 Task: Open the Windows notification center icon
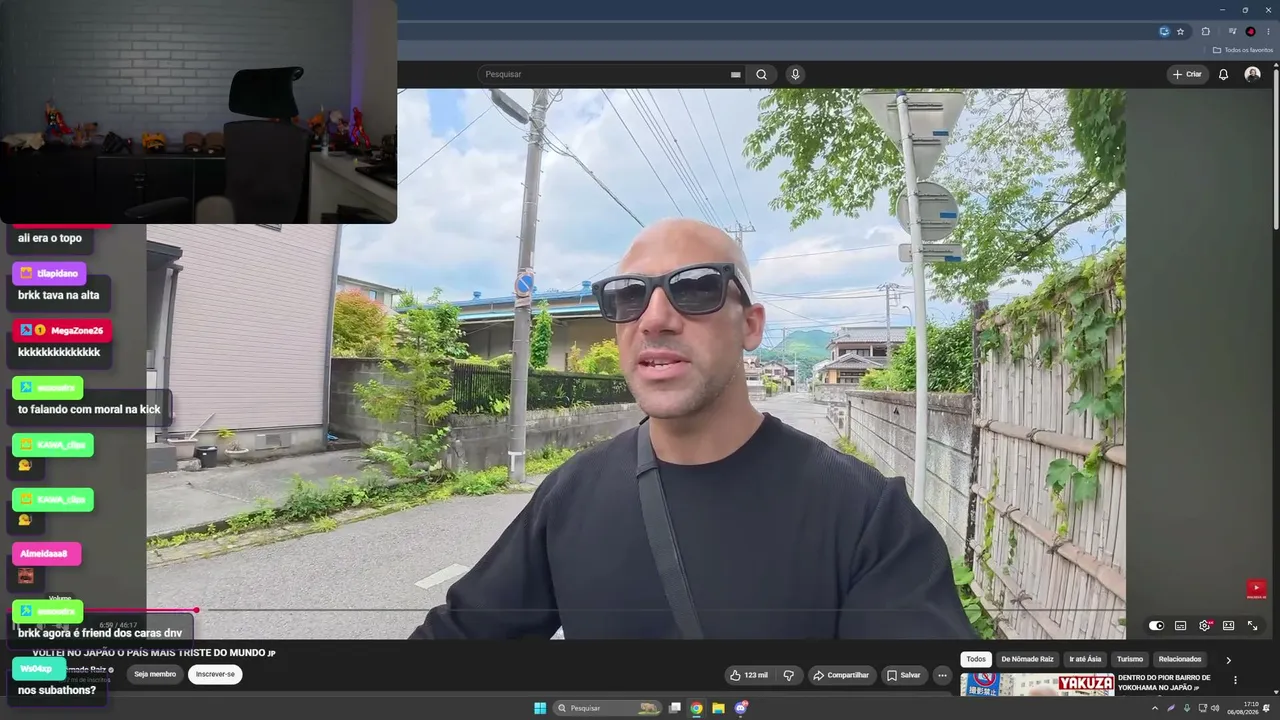[1267, 708]
